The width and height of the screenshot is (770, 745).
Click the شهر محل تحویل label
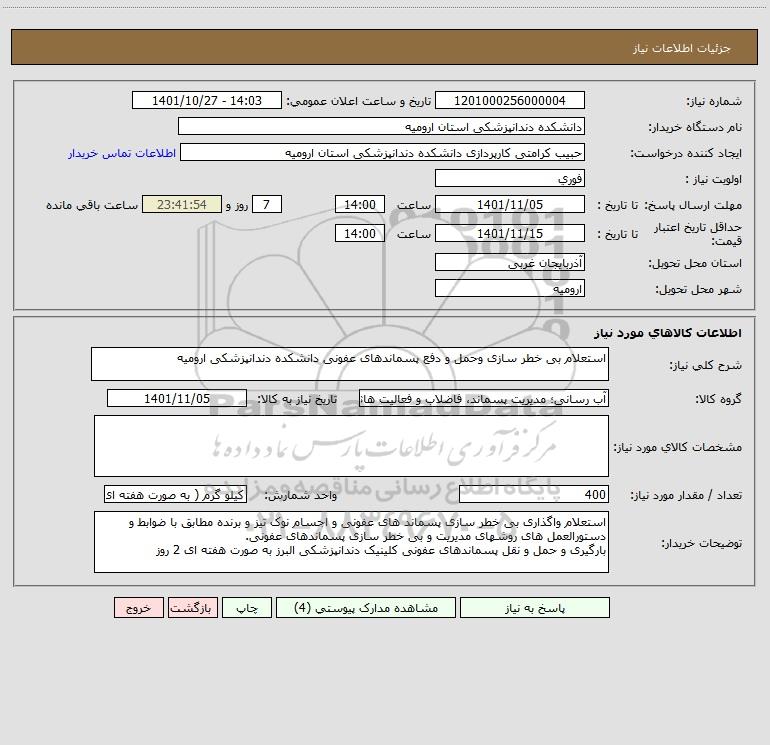pyautogui.click(x=698, y=289)
